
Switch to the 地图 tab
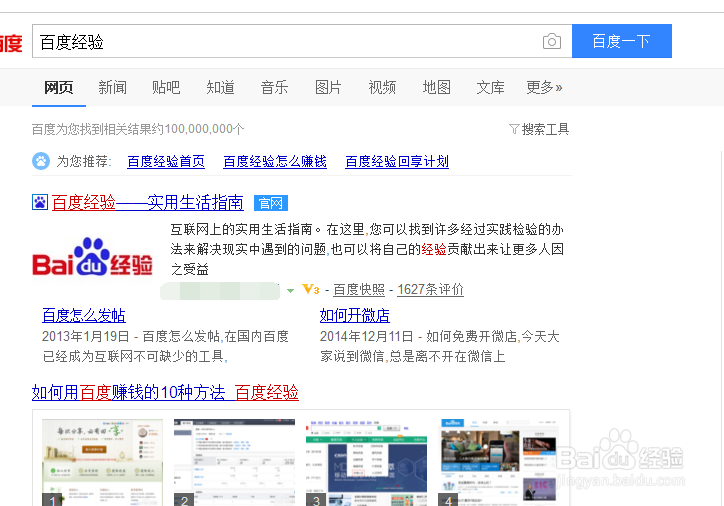436,87
